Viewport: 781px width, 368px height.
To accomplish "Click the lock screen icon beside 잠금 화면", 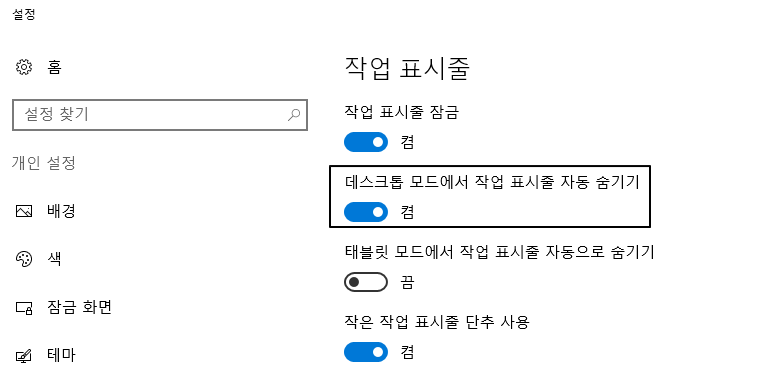I will tap(24, 308).
